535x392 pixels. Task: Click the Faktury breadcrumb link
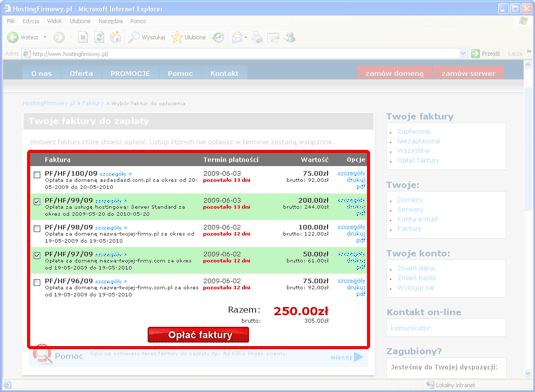coord(93,103)
